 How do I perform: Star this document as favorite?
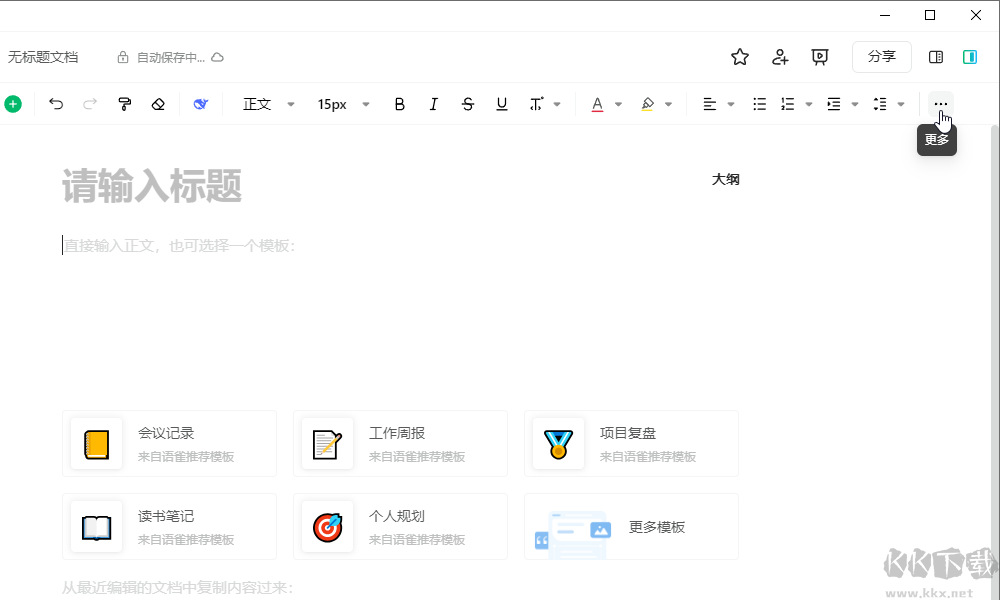739,57
